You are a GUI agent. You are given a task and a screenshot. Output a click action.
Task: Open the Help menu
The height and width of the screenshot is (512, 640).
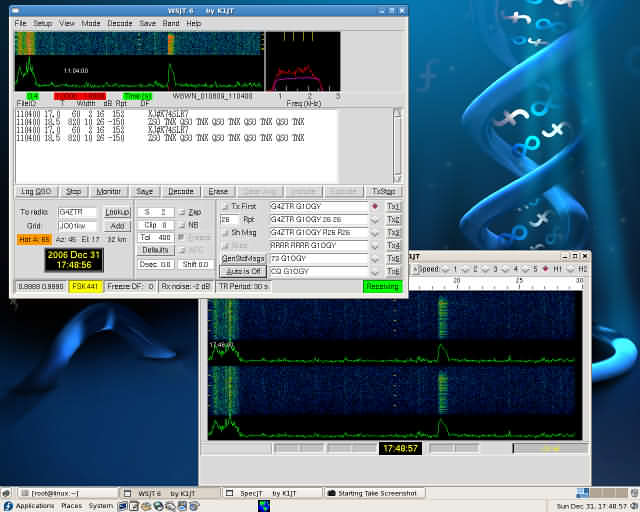tap(193, 23)
